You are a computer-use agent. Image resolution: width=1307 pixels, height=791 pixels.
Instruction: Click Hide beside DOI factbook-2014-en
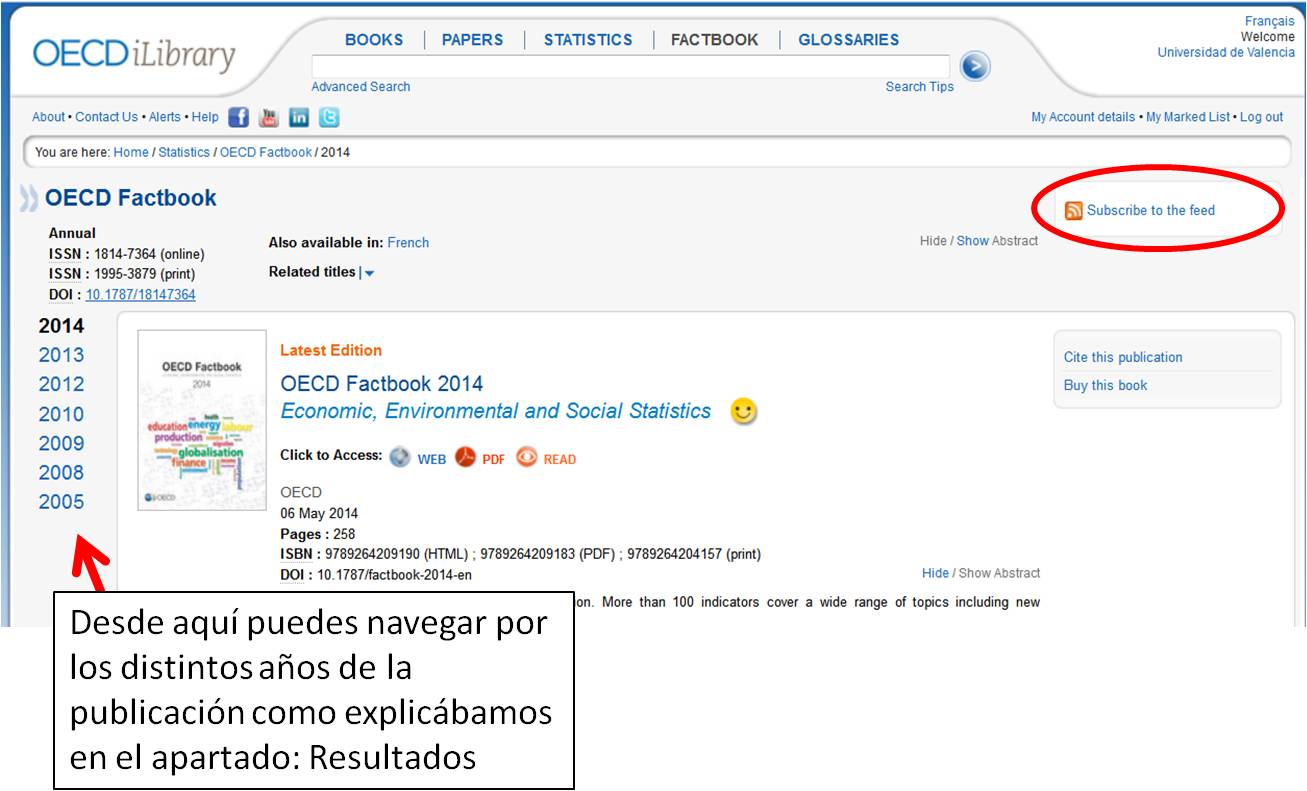click(936, 573)
